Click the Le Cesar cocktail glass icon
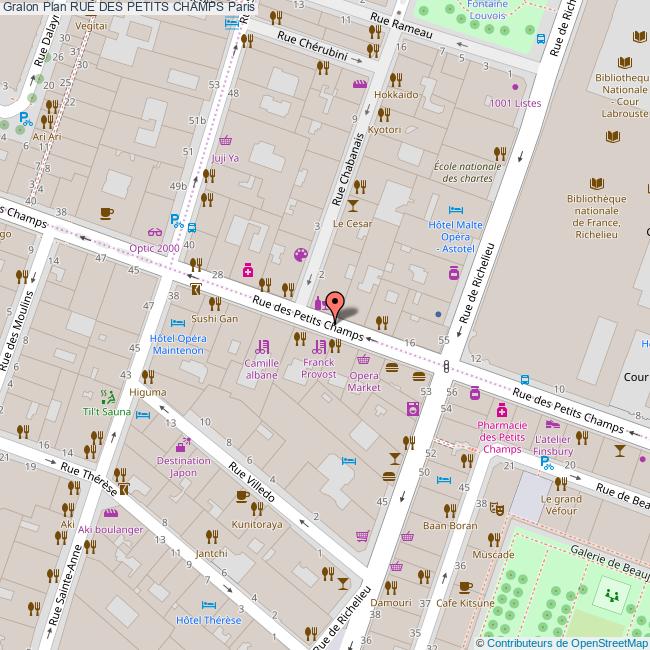Viewport: 650px width, 650px height. 352,206
